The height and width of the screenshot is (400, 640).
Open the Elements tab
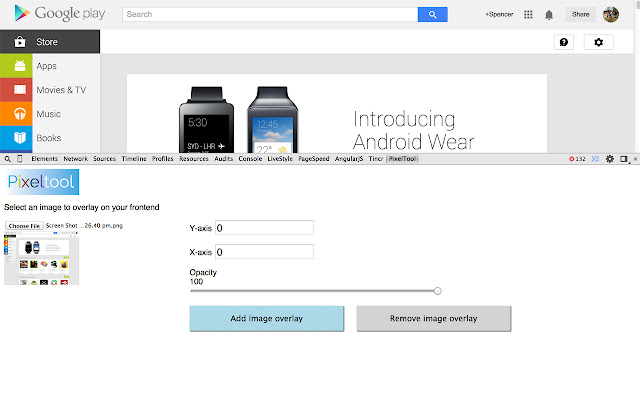[44, 159]
